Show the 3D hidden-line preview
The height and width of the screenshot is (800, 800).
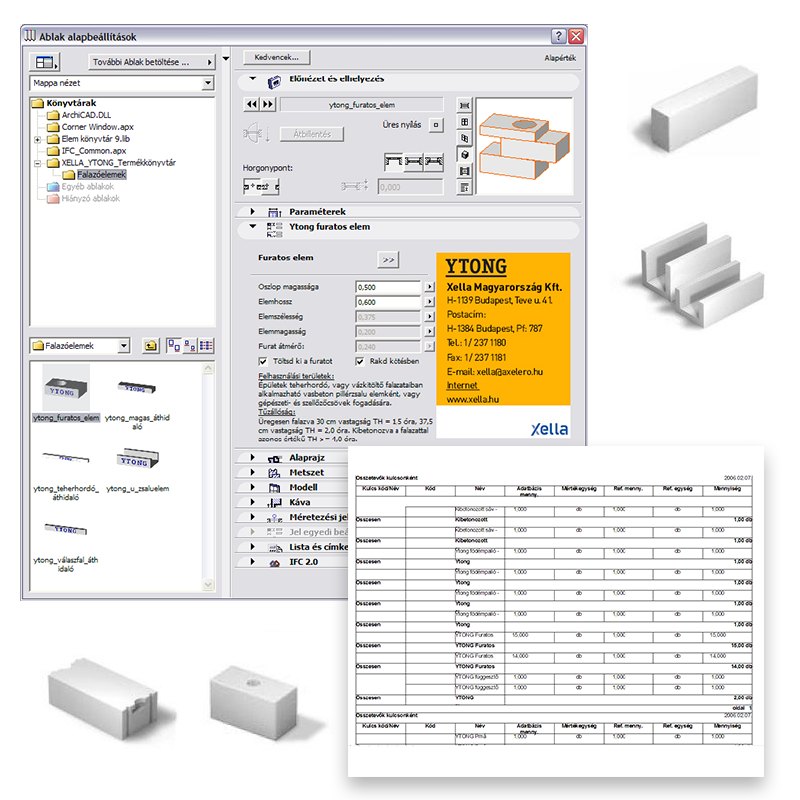[x=464, y=138]
